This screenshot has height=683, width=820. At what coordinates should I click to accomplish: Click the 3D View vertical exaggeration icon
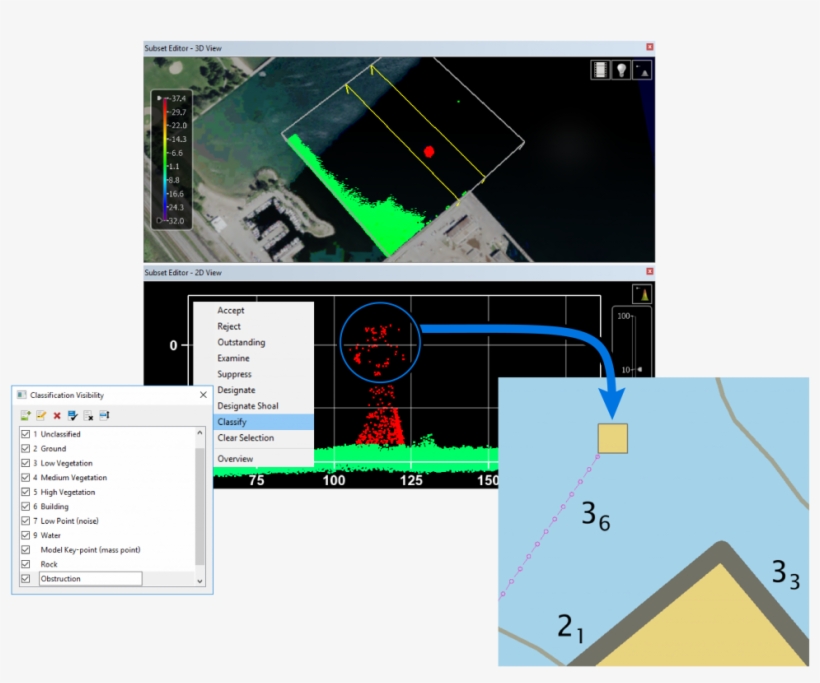(642, 70)
